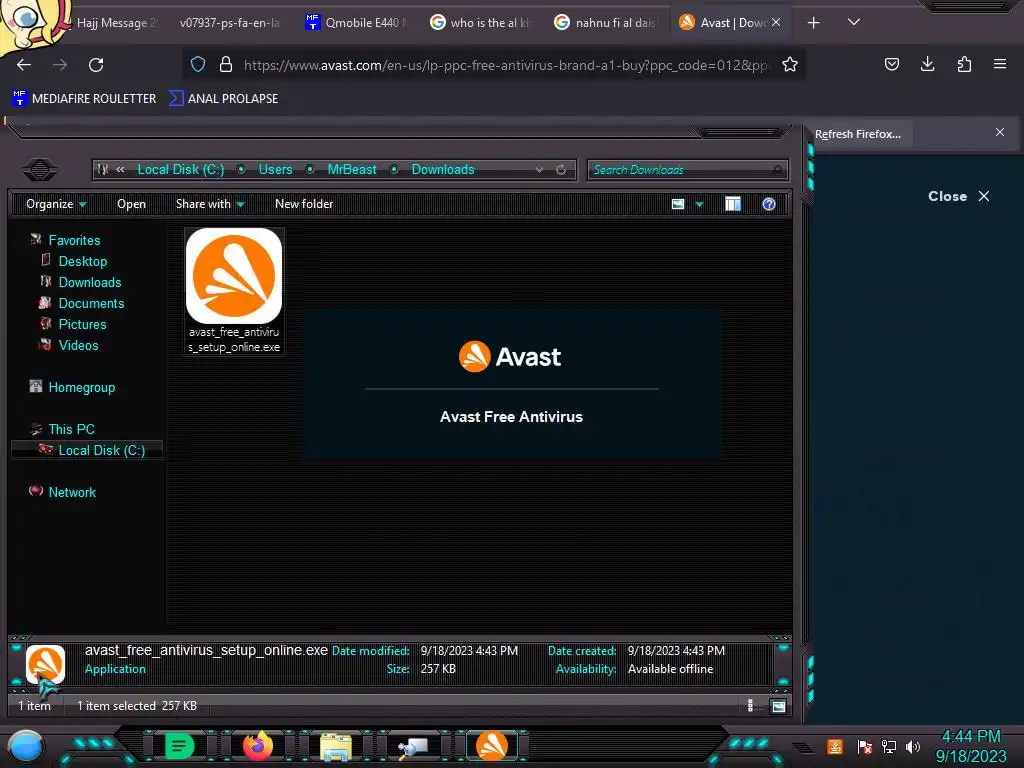Open the view options dropdown arrow
The width and height of the screenshot is (1024, 768).
[699, 204]
